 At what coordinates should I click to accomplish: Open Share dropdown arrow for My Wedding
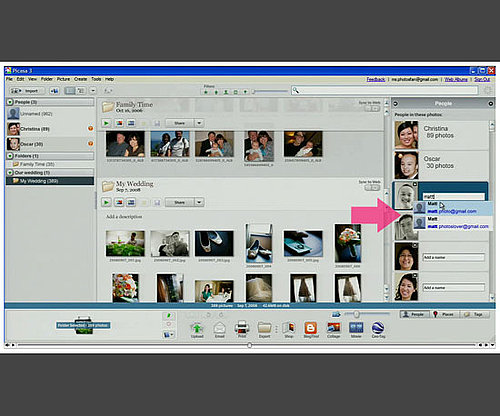199,202
